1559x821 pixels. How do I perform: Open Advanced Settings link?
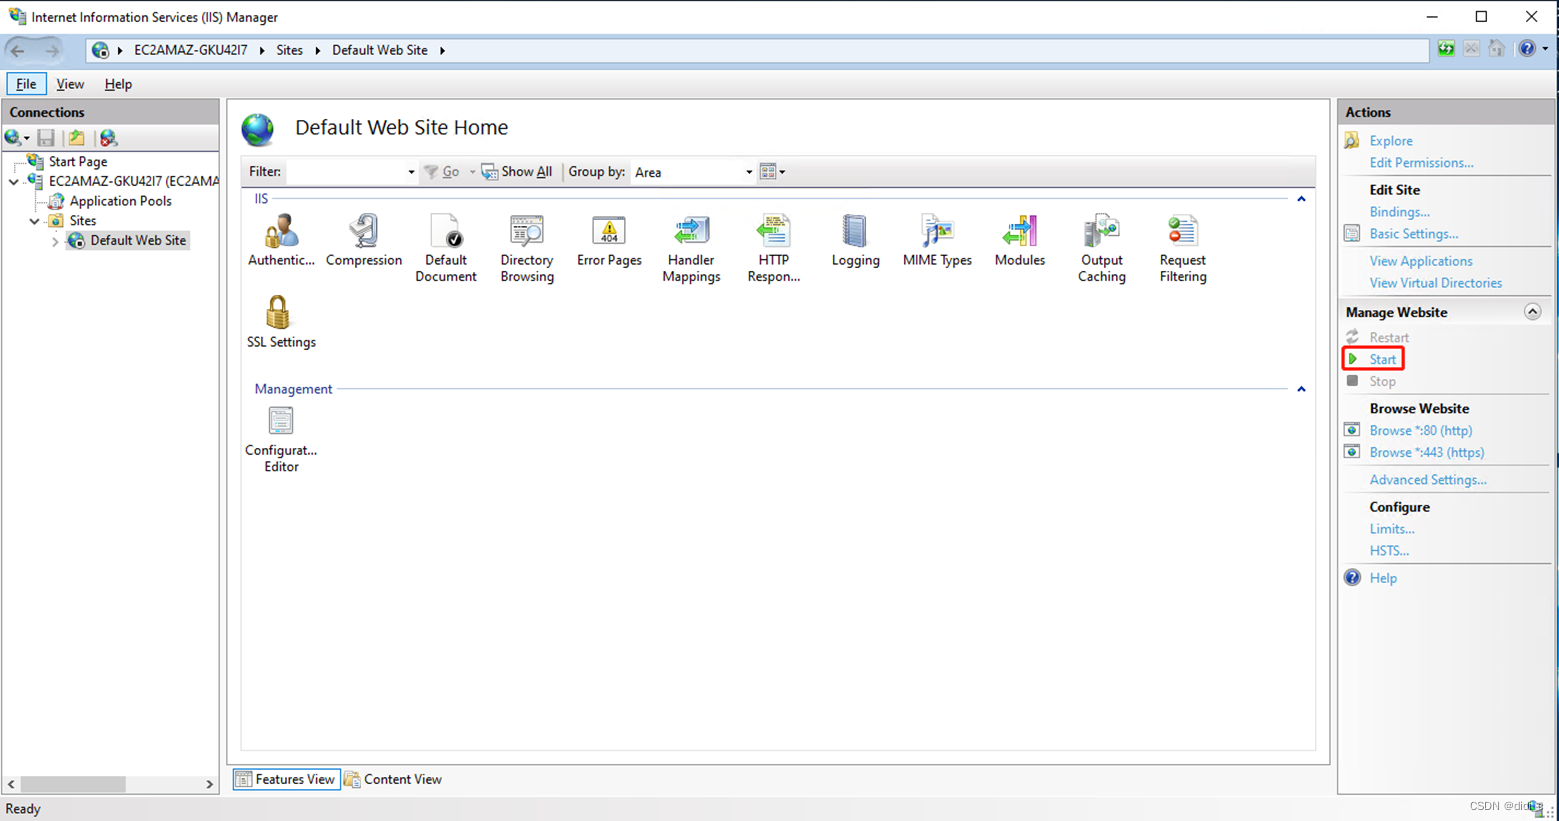1427,480
